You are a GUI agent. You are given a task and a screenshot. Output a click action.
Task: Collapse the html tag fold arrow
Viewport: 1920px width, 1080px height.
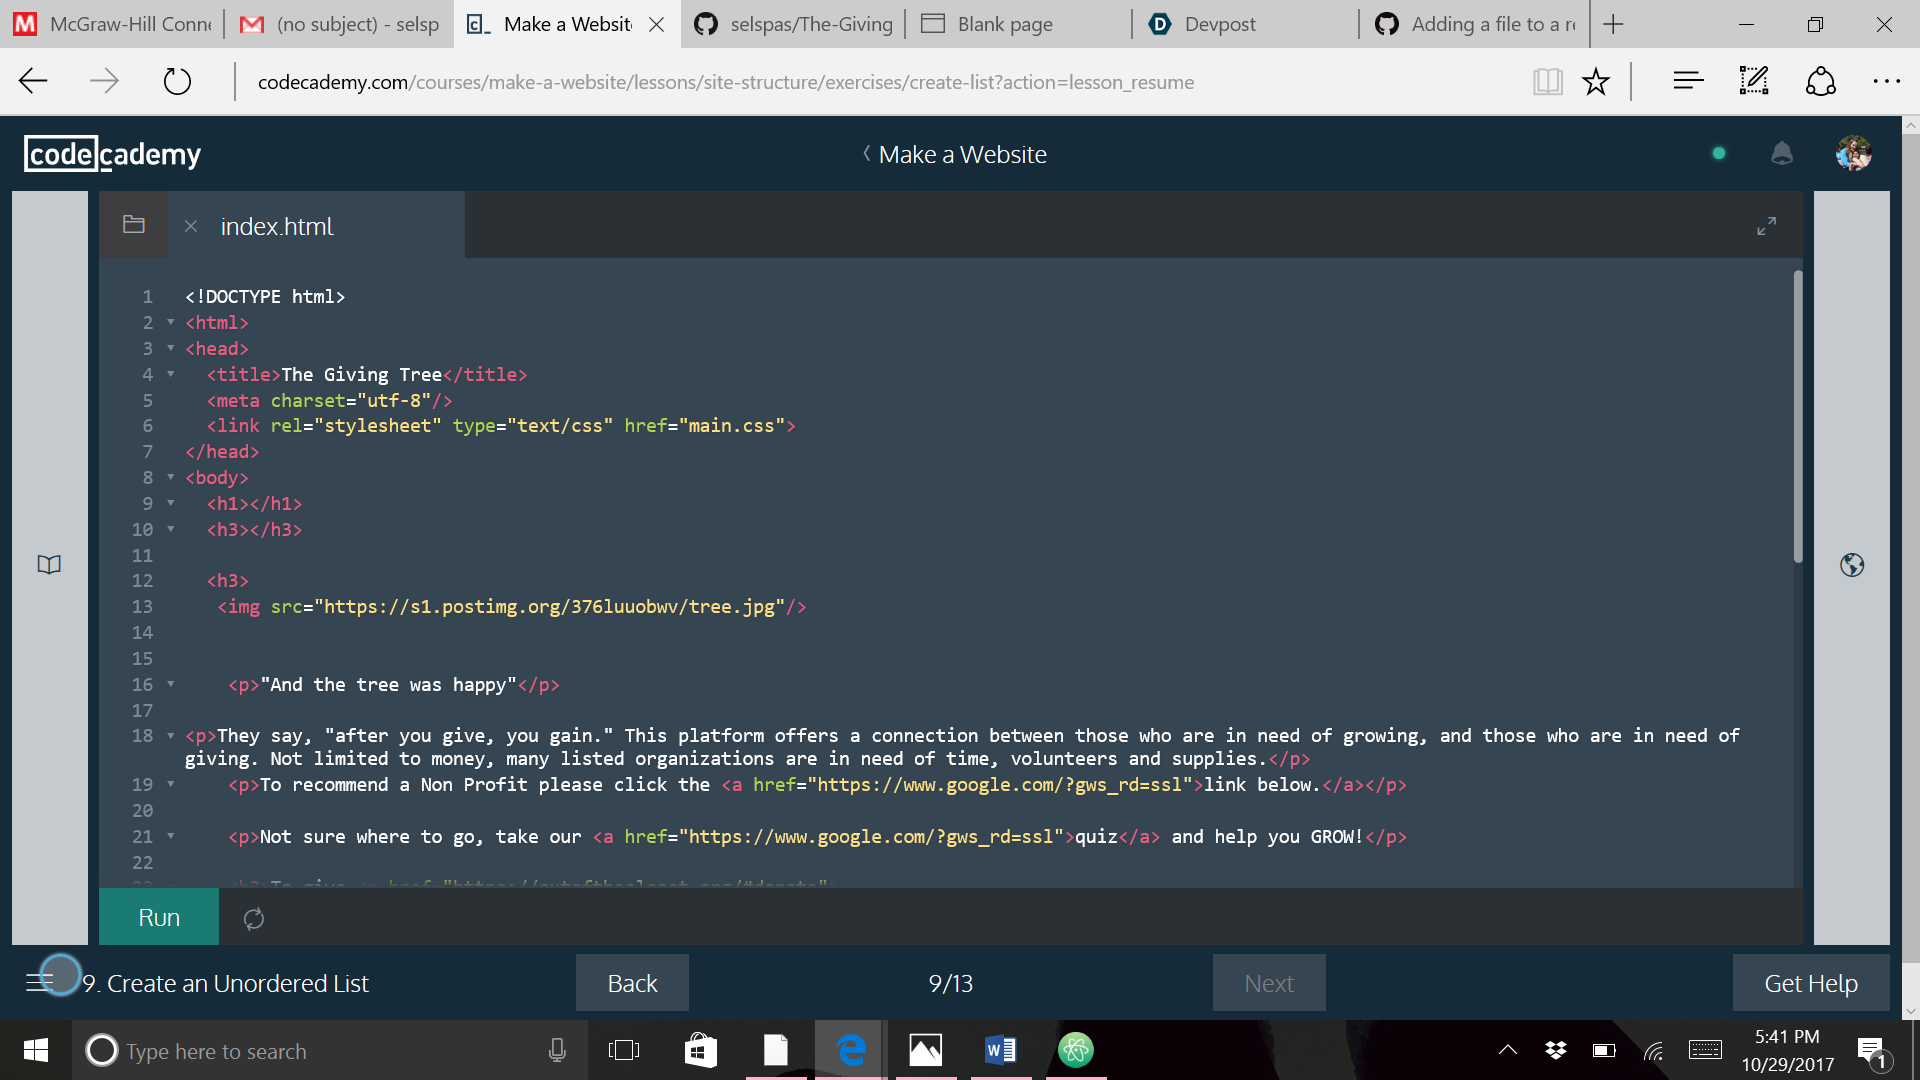[171, 322]
